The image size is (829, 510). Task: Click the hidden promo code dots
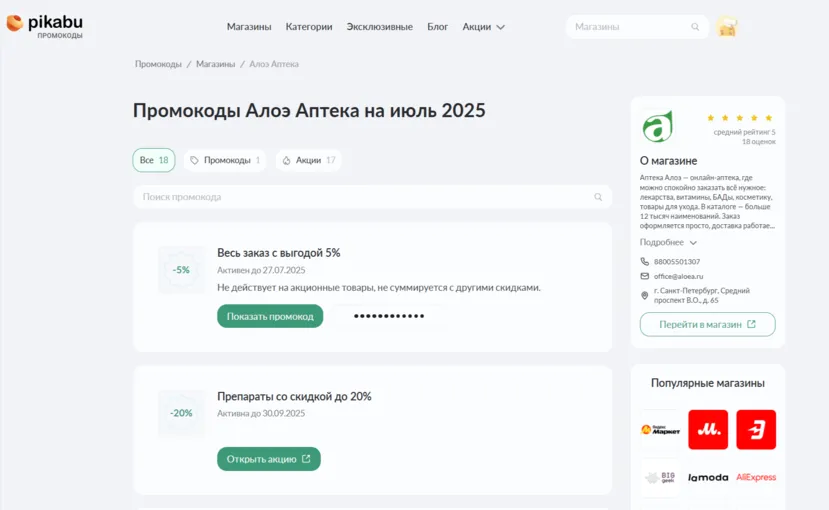(x=389, y=316)
